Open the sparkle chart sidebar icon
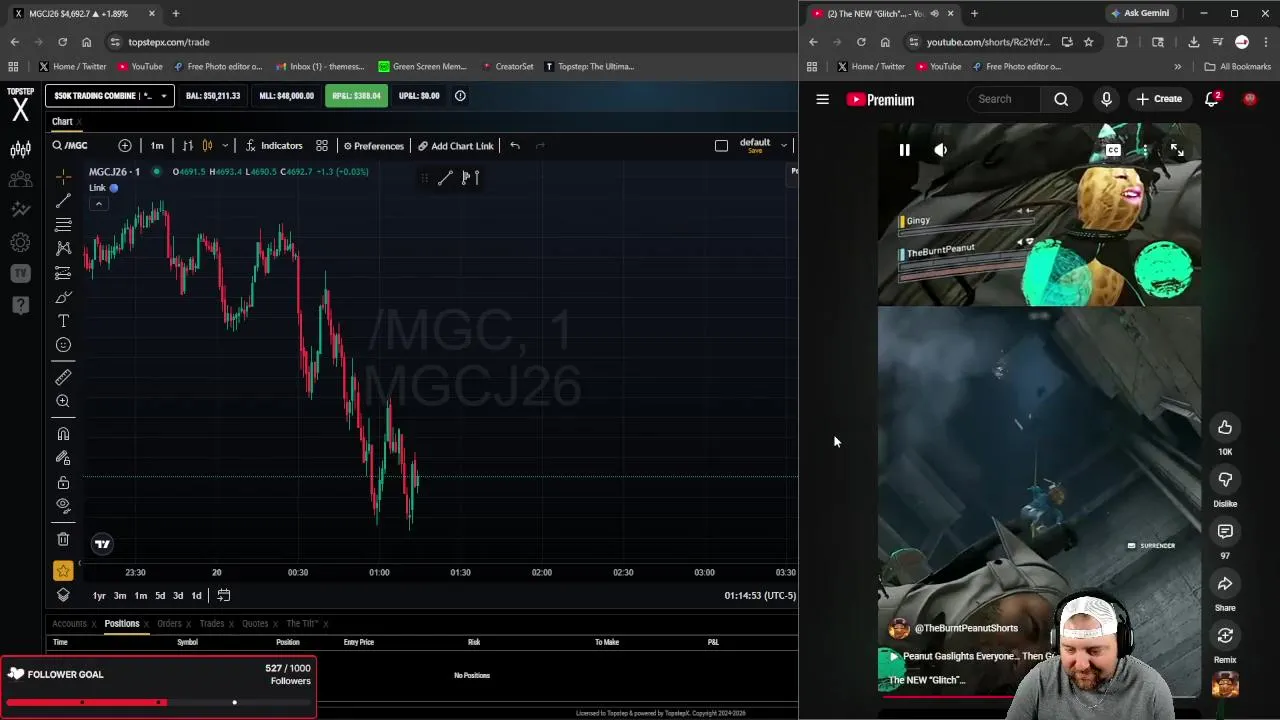1280x720 pixels. coord(20,210)
